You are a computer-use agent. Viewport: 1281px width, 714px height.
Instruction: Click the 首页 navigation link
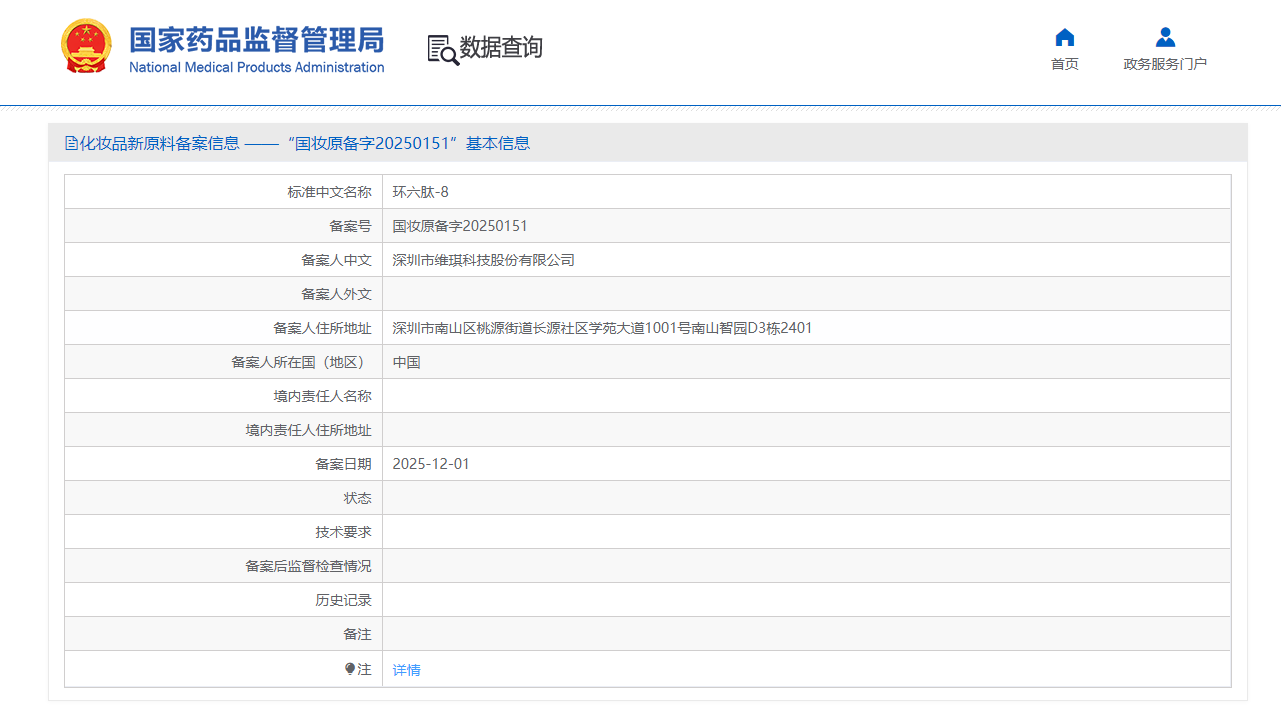[x=1064, y=62]
